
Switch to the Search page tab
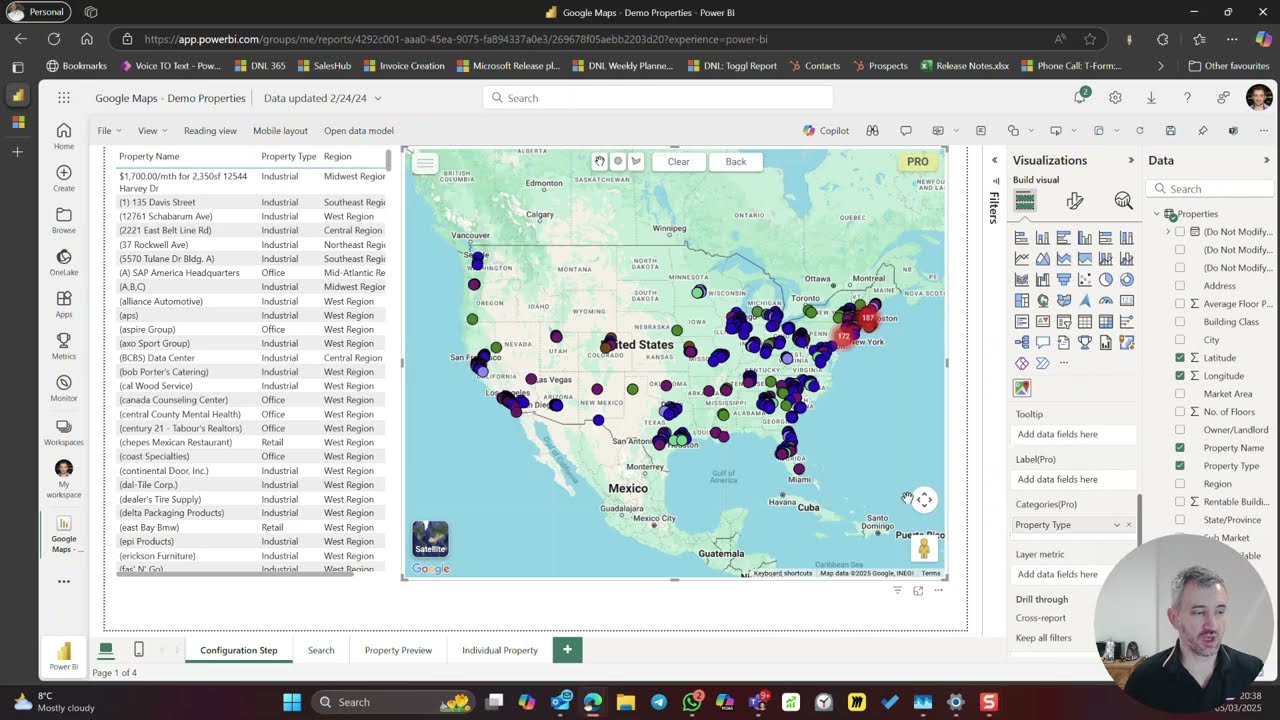pyautogui.click(x=321, y=650)
